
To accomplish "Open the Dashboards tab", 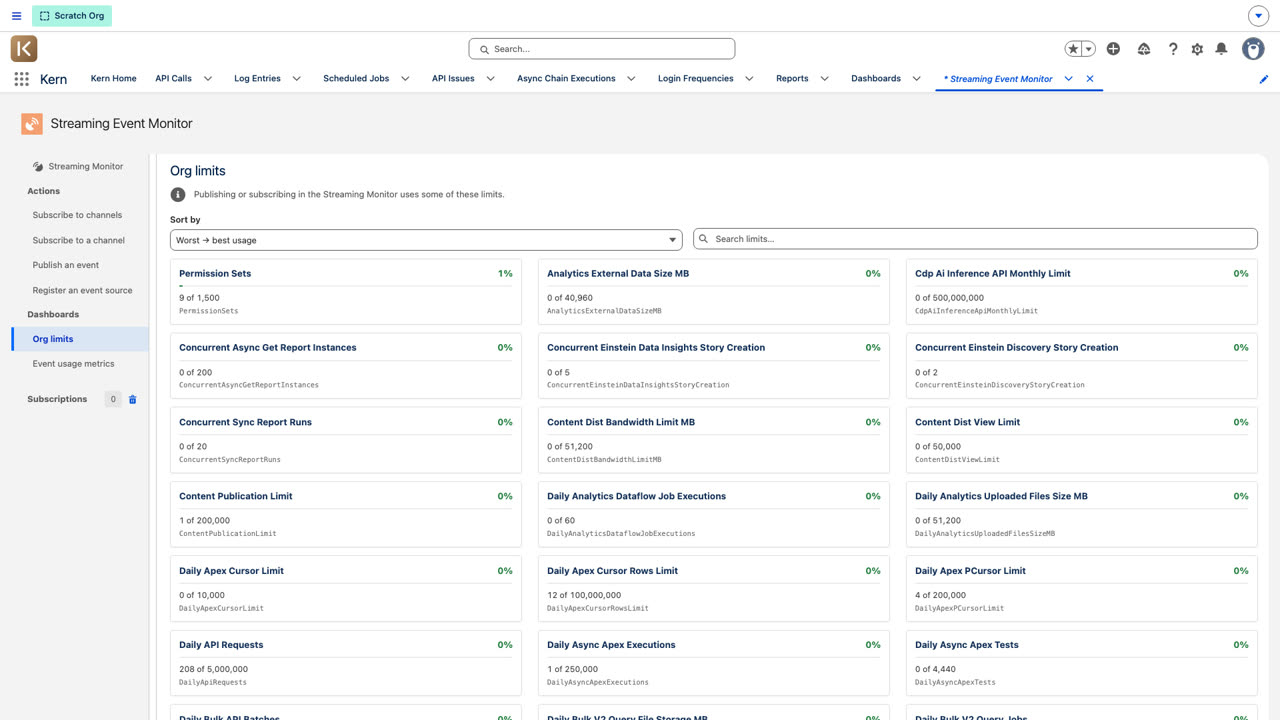I will pyautogui.click(x=876, y=79).
